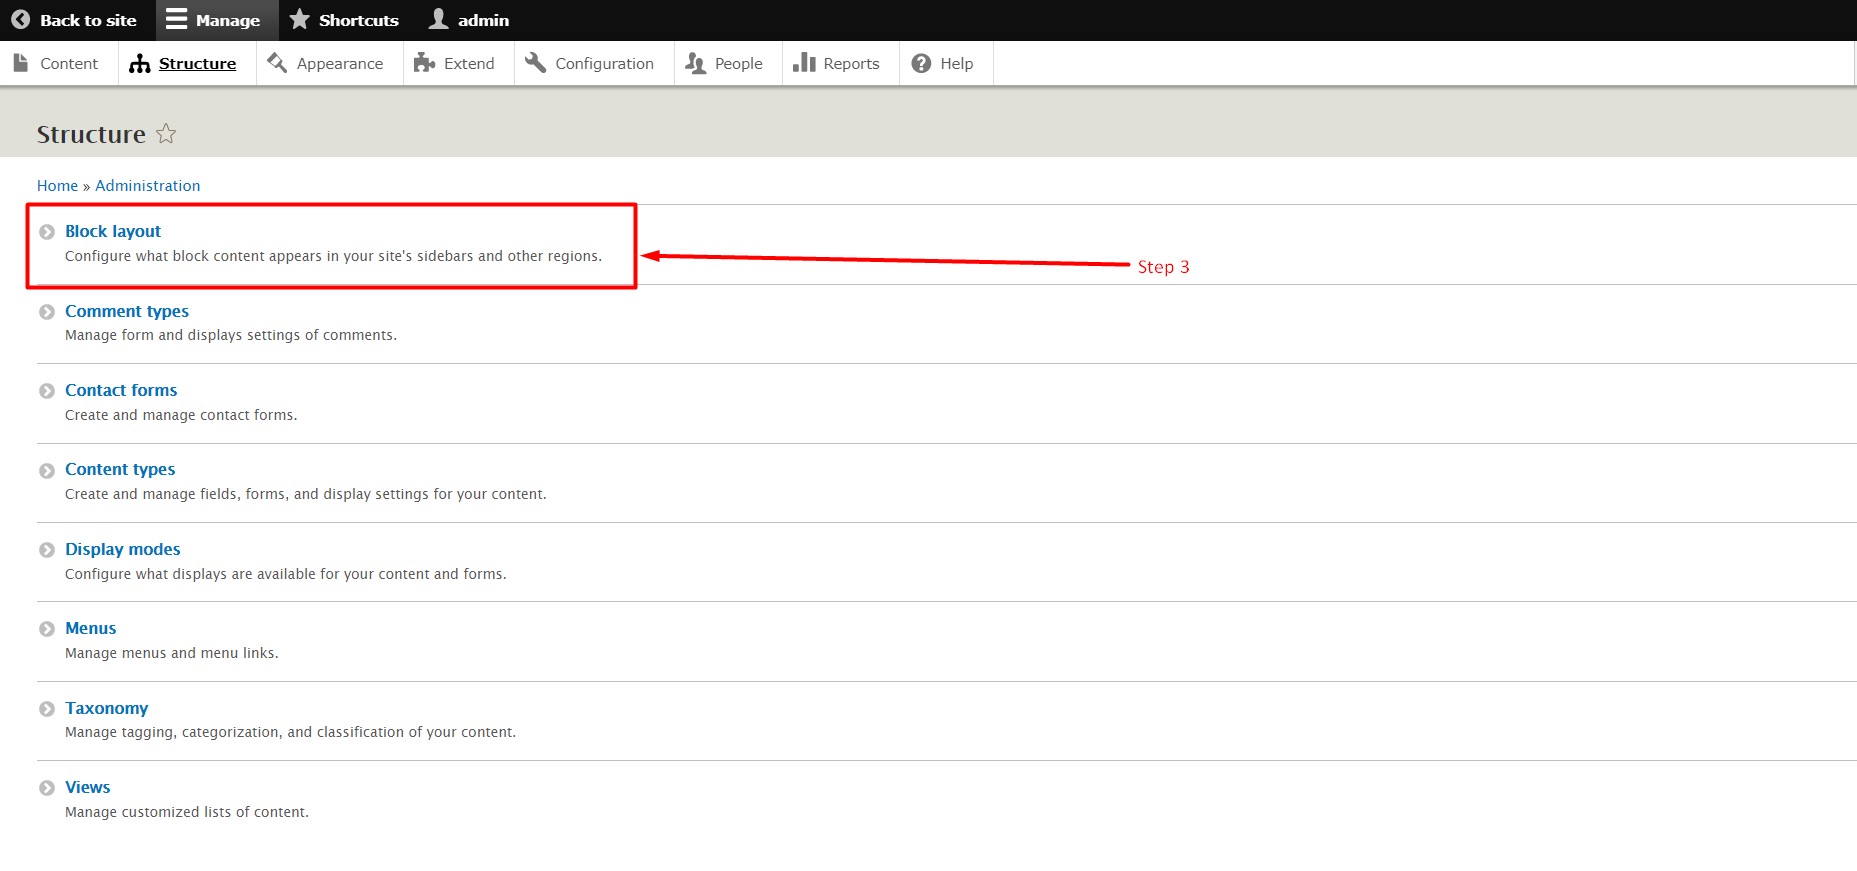1857x871 pixels.
Task: Click arrow bullet beside Menus
Action: click(x=47, y=629)
